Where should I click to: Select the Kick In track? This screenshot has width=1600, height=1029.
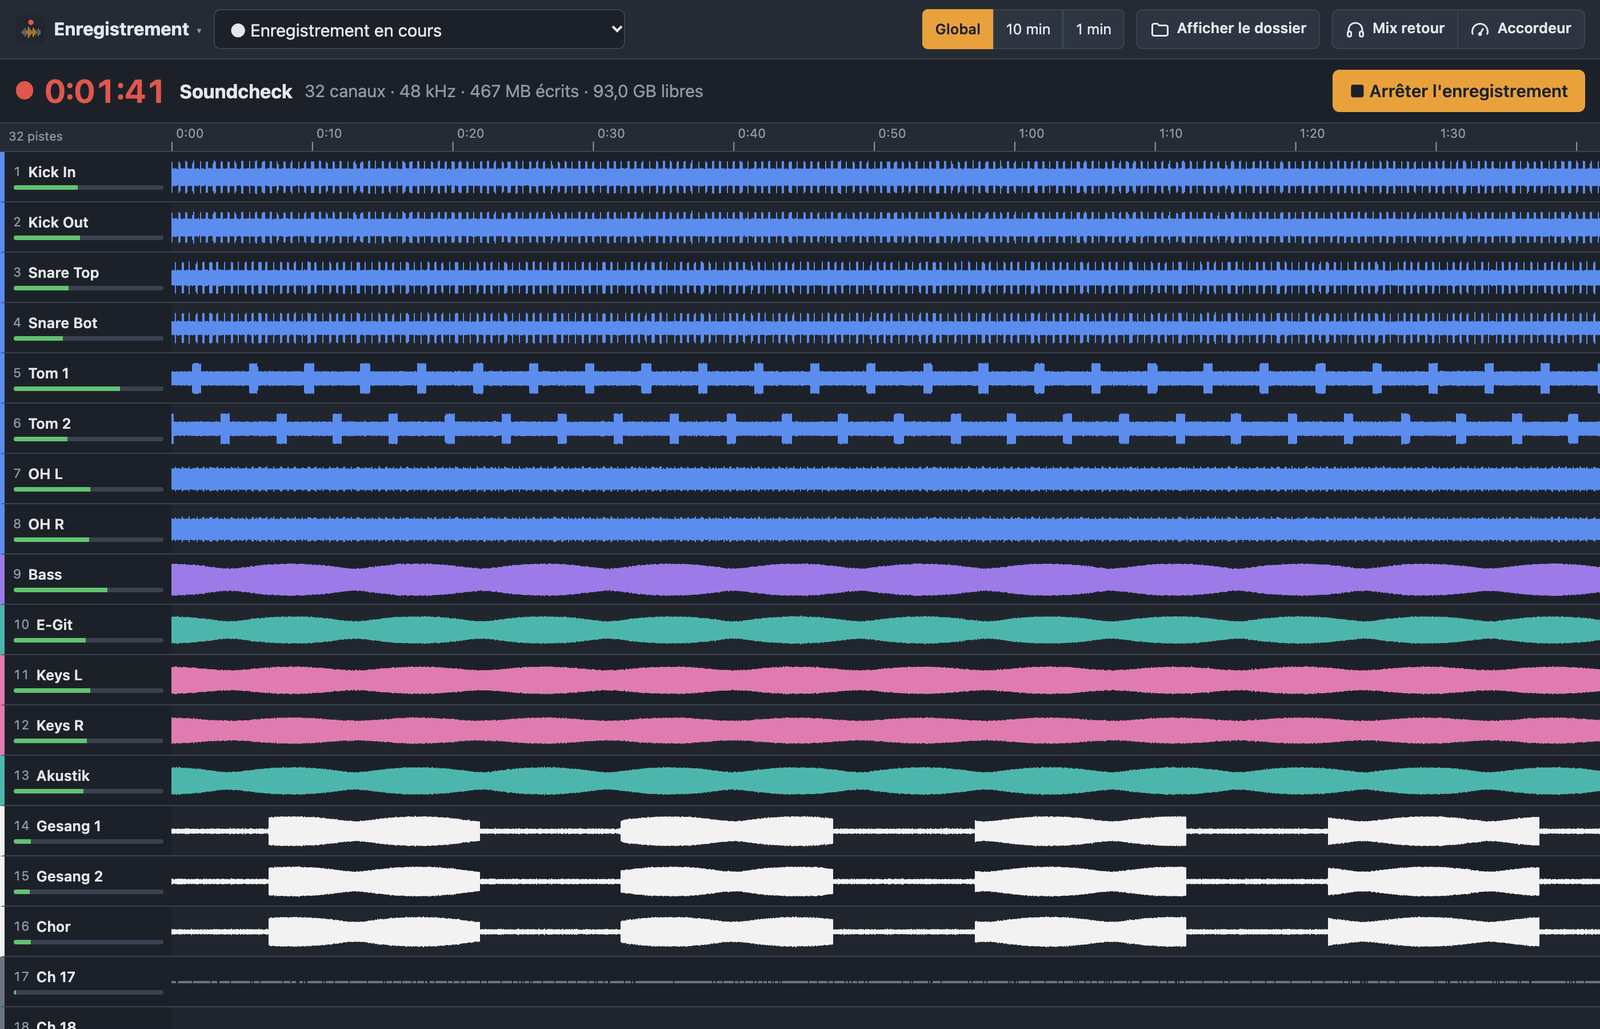88,177
